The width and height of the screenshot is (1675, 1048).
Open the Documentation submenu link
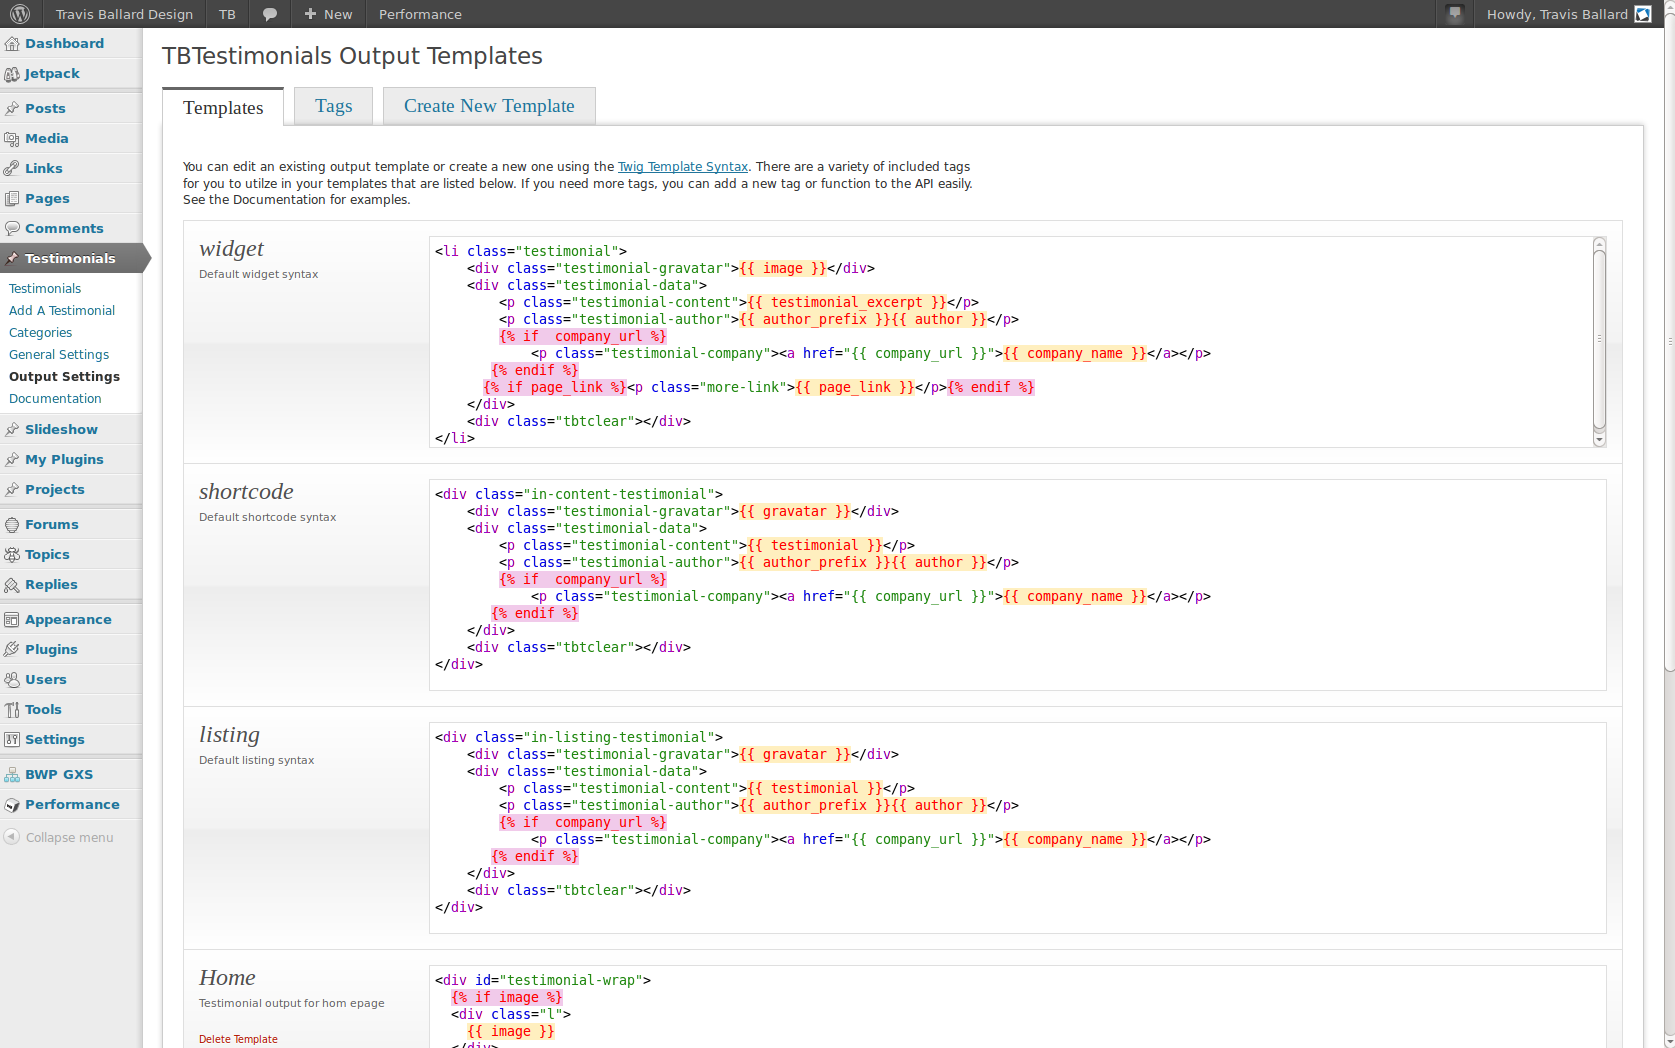coord(55,399)
